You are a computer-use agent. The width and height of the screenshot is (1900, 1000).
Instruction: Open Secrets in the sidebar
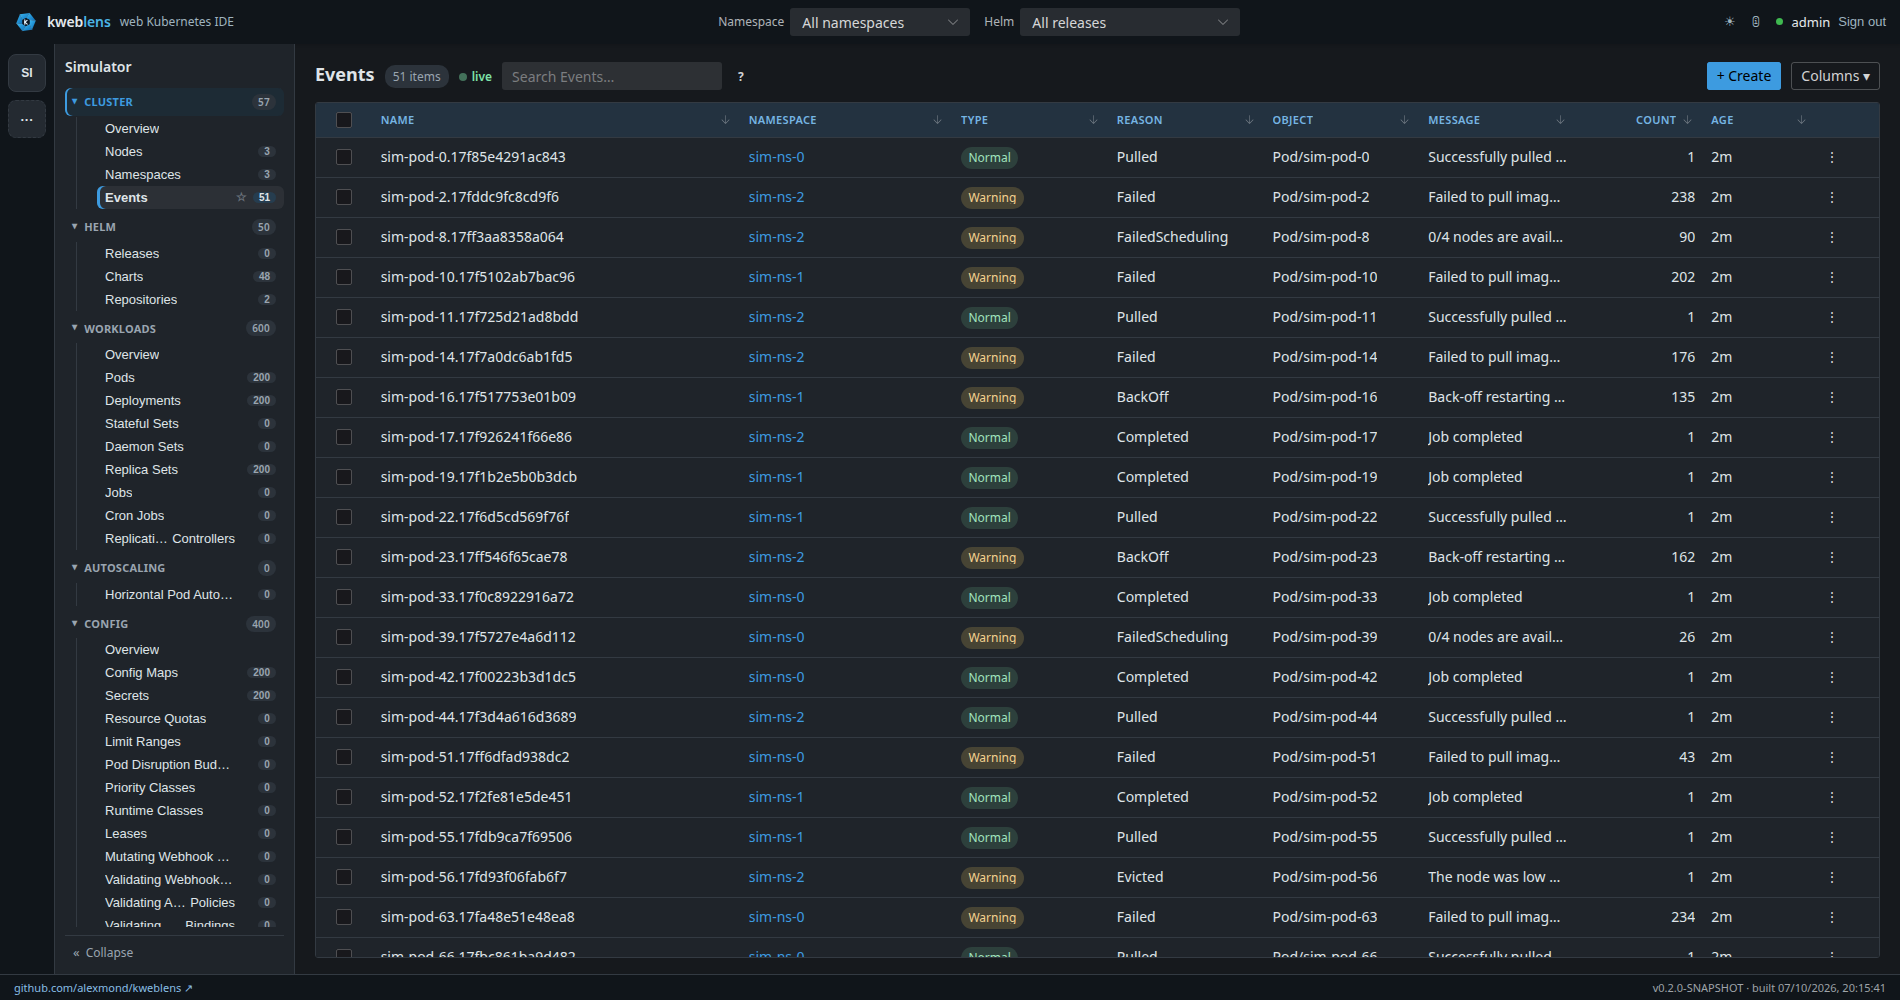pyautogui.click(x=189, y=695)
